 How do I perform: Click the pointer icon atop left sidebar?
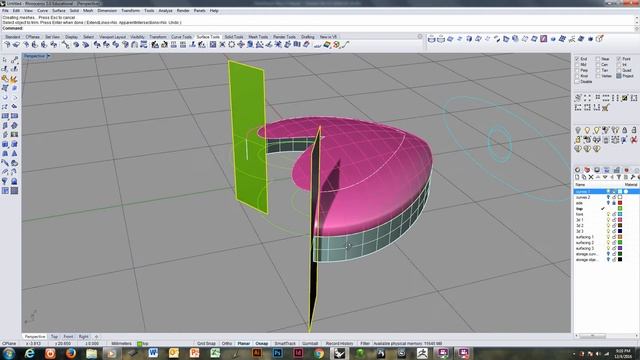(5, 60)
